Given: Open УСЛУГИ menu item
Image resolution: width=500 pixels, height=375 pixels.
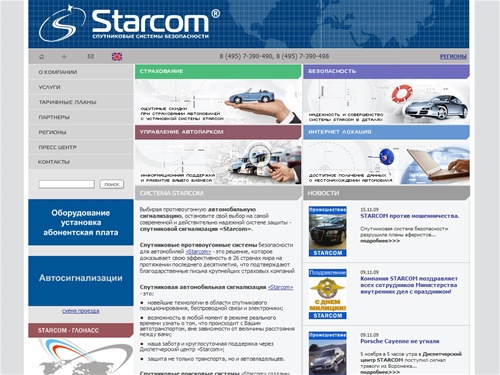Looking at the screenshot, I should pos(81,87).
